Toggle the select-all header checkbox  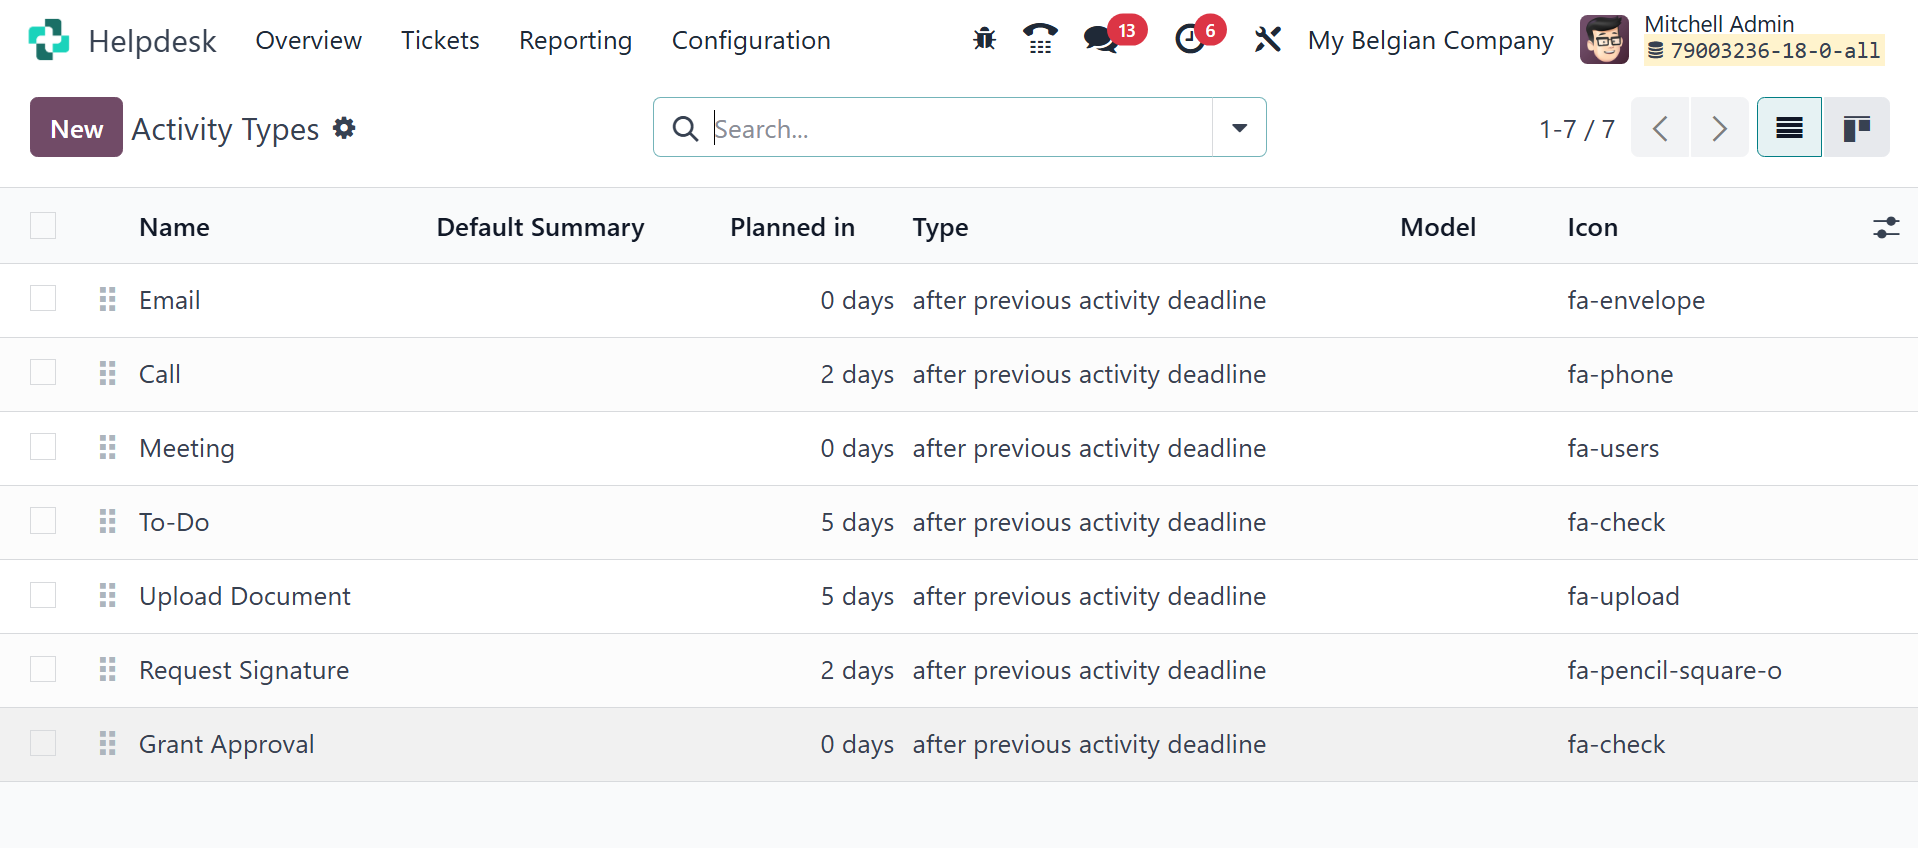[43, 226]
